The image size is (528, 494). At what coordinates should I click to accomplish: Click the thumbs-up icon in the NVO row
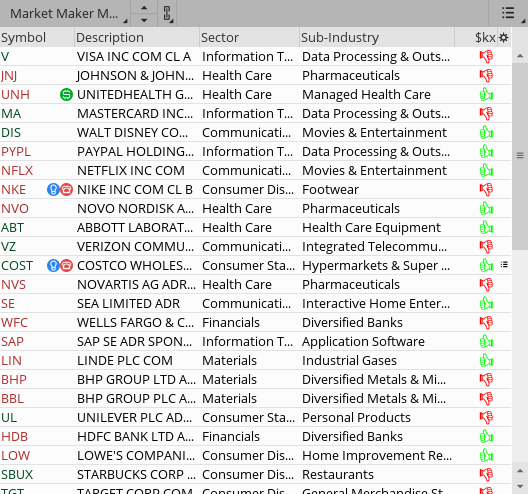coord(486,208)
